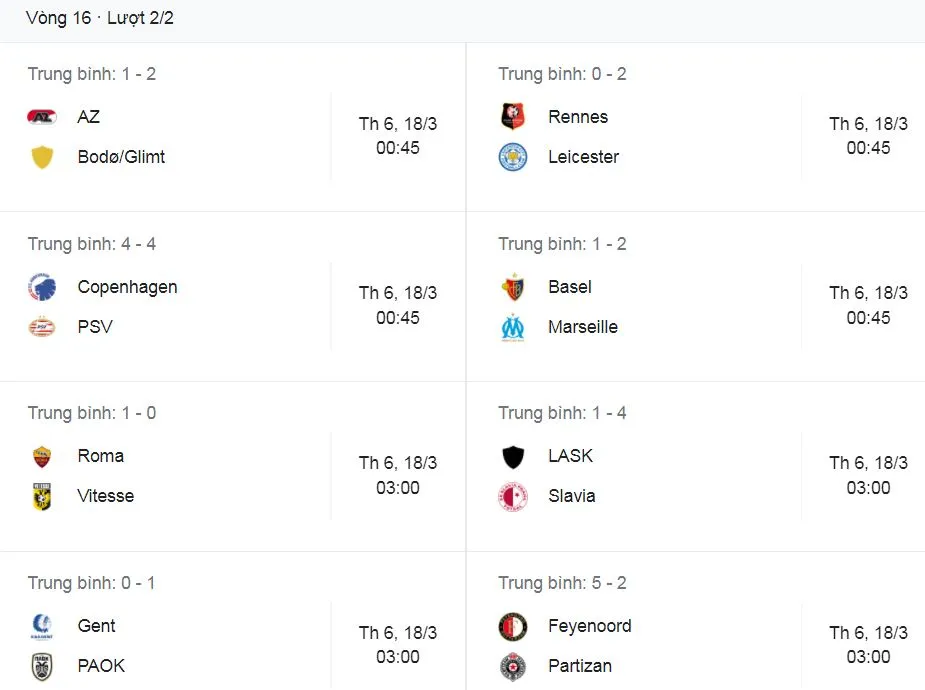Click the Roma club crest
The width and height of the screenshot is (925, 690).
coord(42,456)
